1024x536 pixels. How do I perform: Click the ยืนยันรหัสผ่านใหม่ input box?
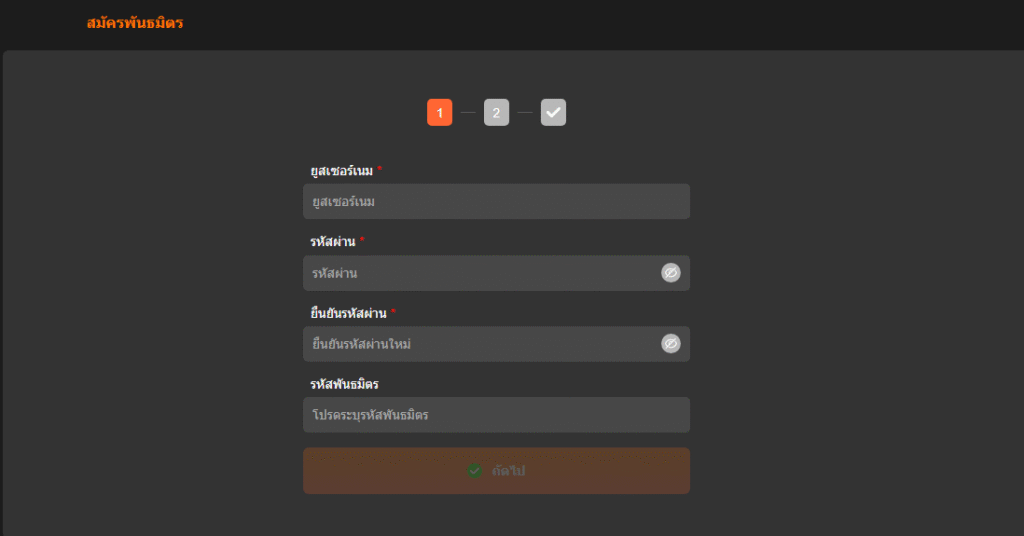click(480, 344)
